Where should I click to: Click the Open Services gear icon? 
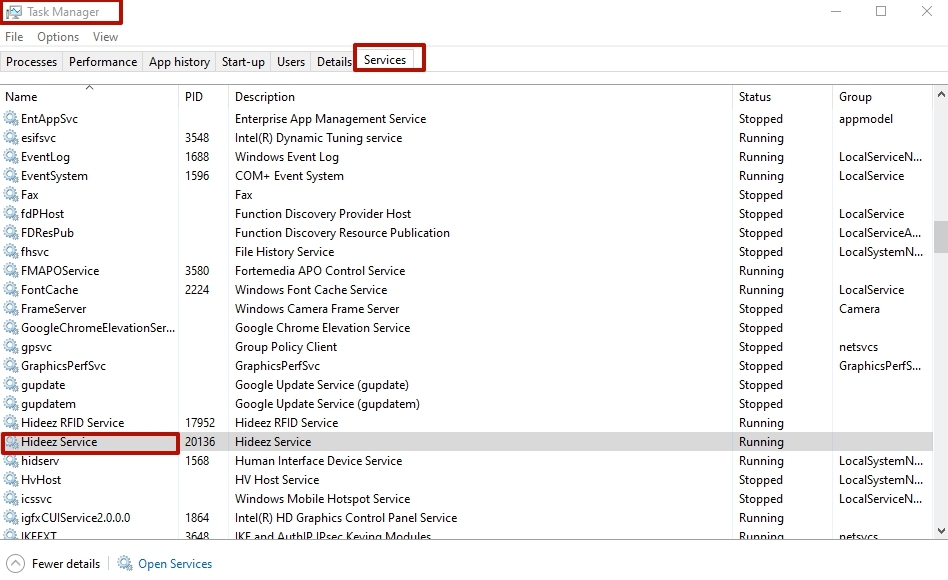(125, 564)
